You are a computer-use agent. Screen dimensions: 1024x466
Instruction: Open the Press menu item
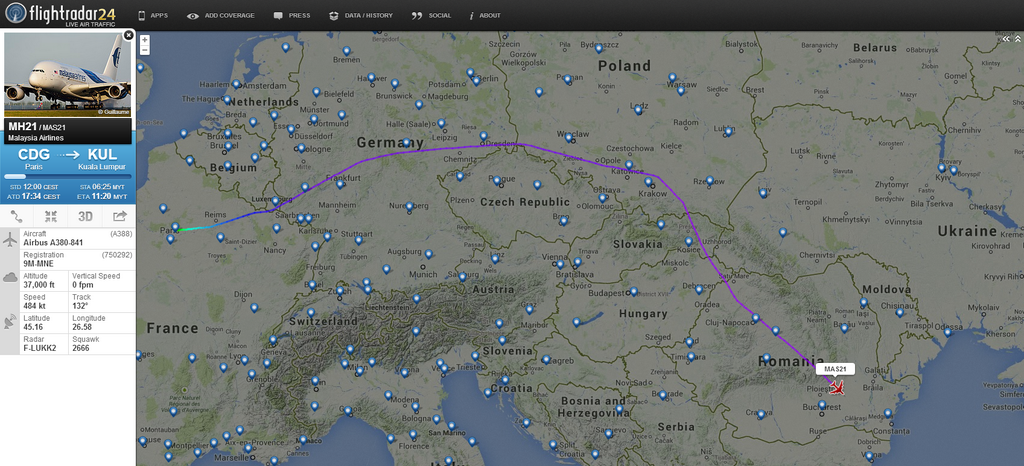(x=292, y=16)
